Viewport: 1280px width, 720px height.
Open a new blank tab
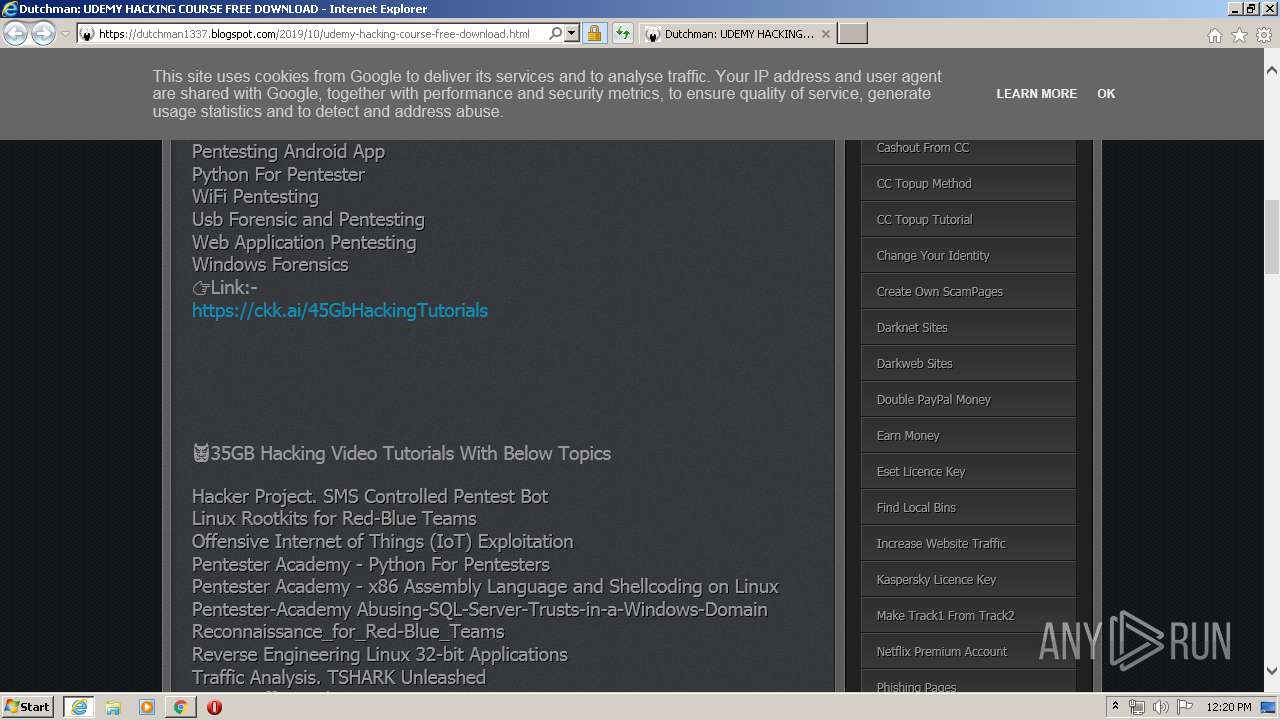tap(852, 34)
